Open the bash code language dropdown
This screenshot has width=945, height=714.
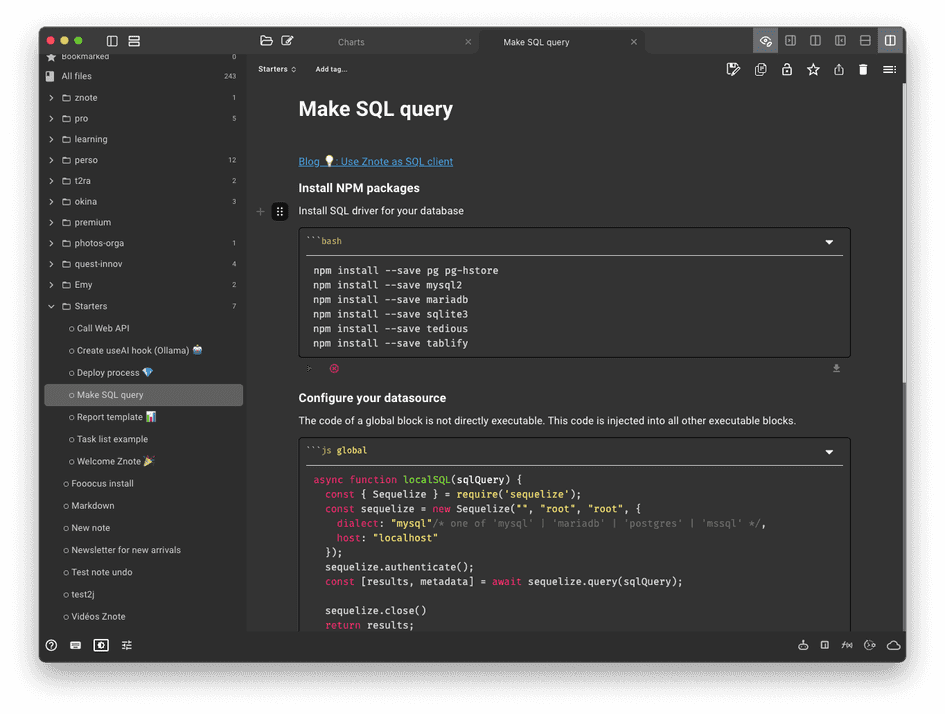[x=828, y=241]
